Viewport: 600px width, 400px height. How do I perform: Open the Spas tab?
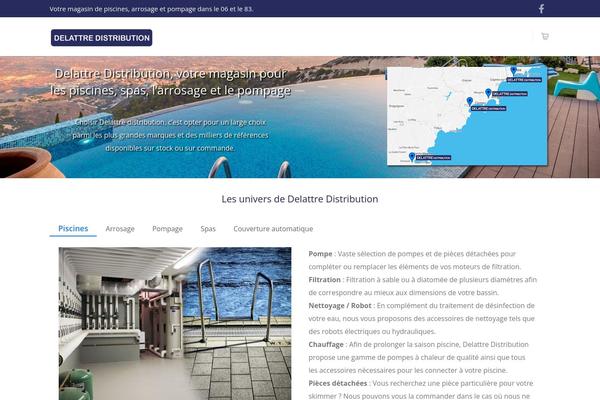tap(208, 229)
